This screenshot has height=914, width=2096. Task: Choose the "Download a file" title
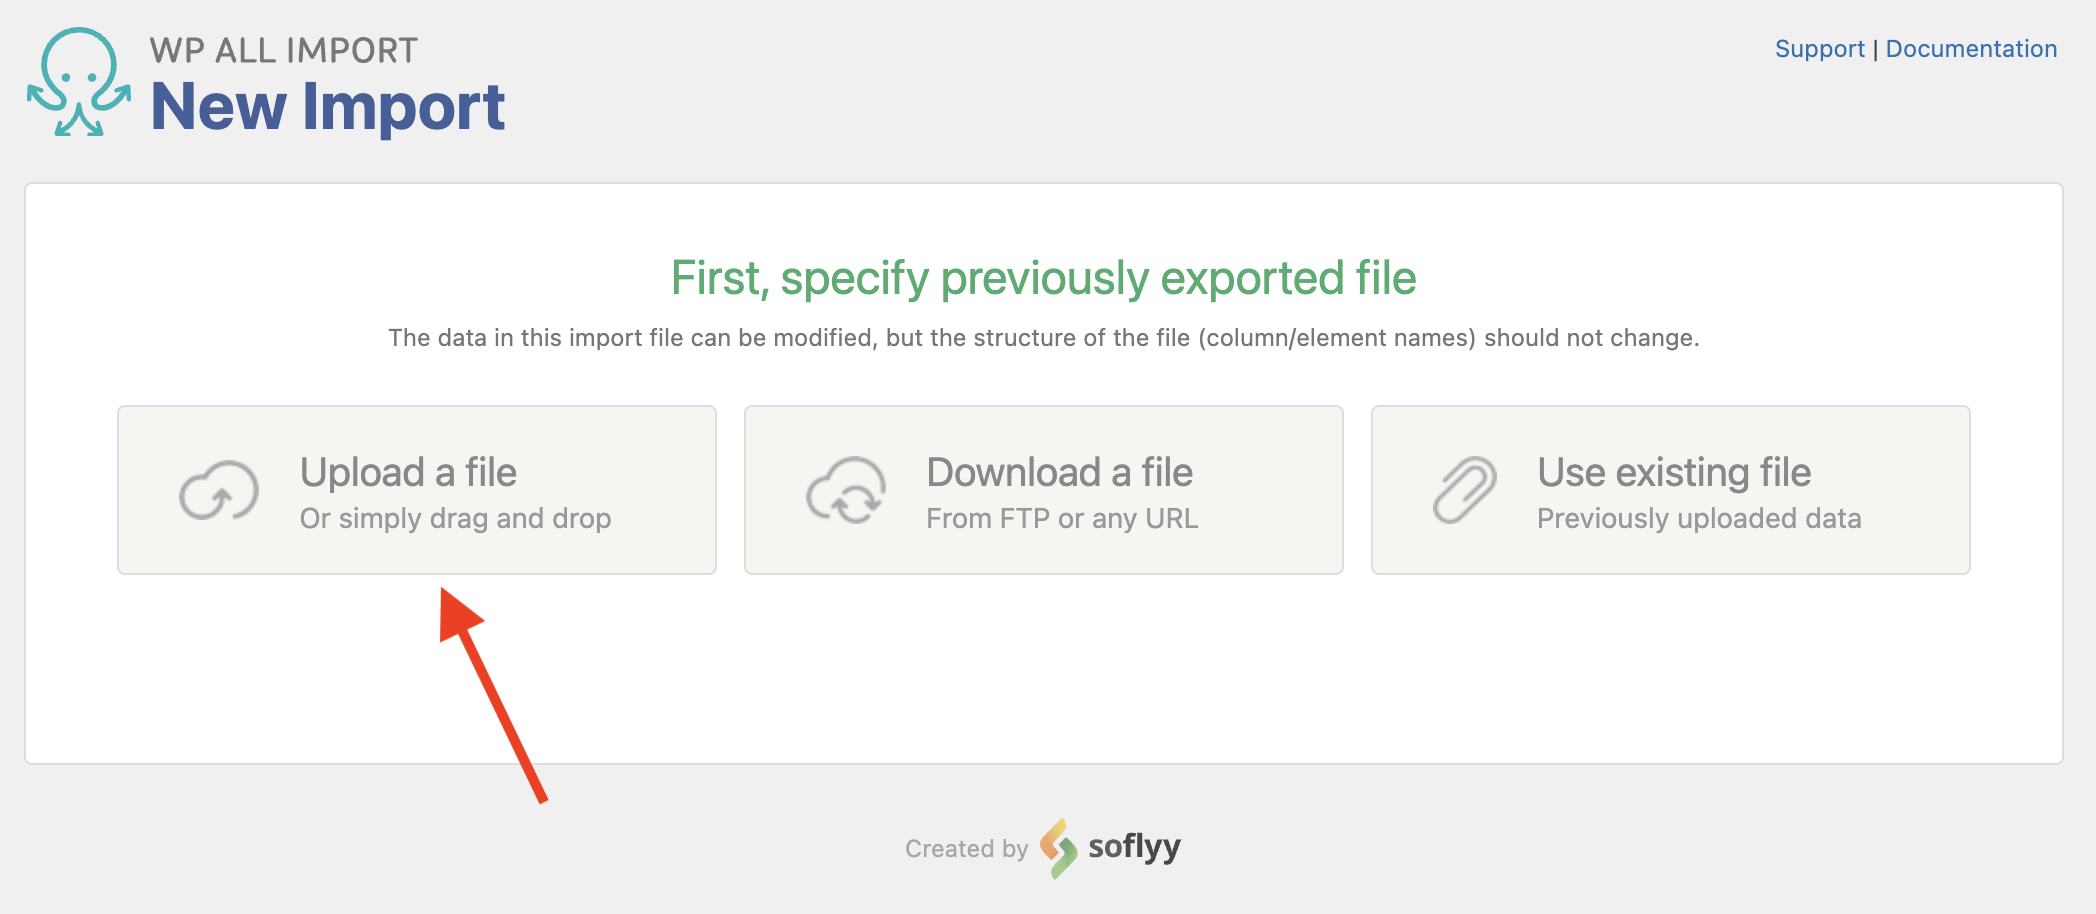click(1059, 472)
